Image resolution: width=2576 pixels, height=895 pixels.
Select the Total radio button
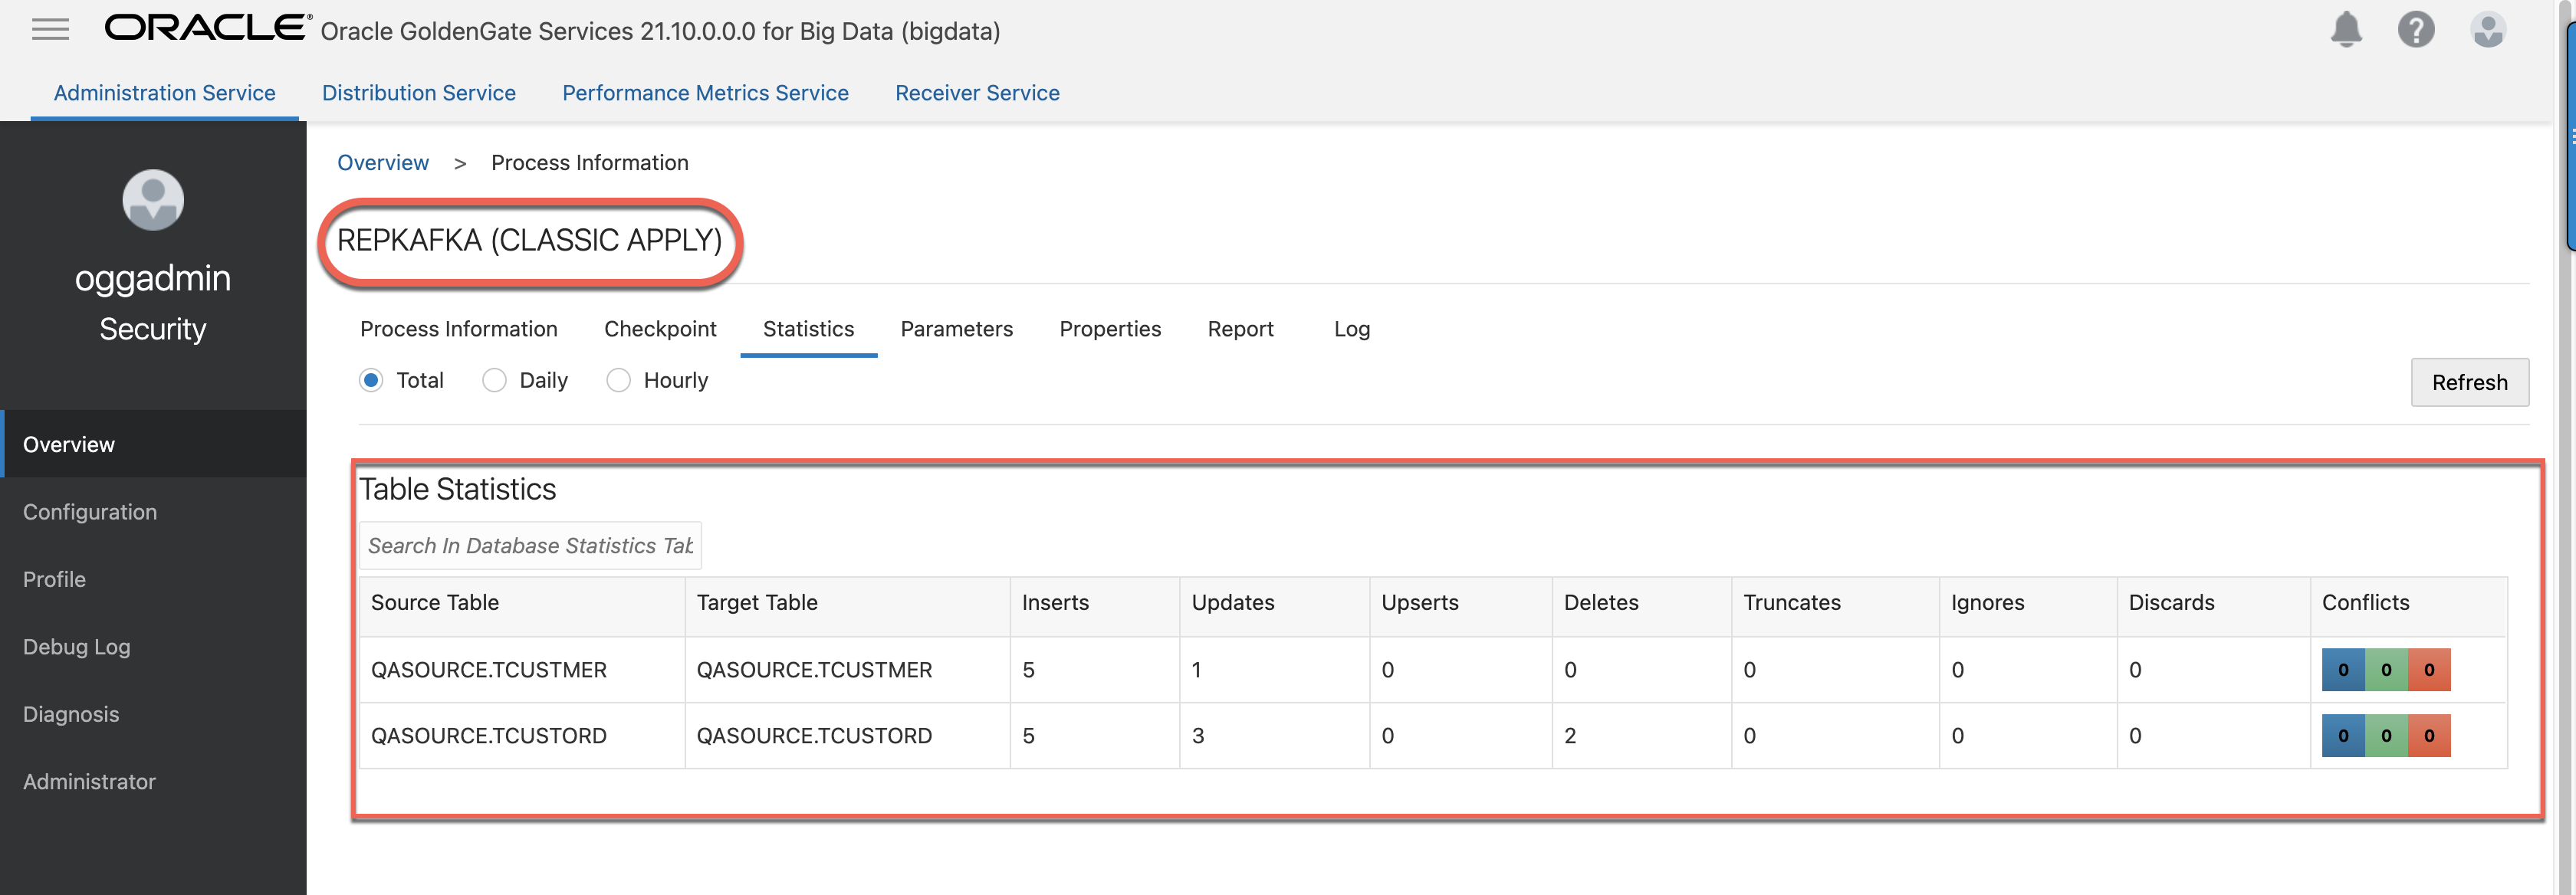371,380
